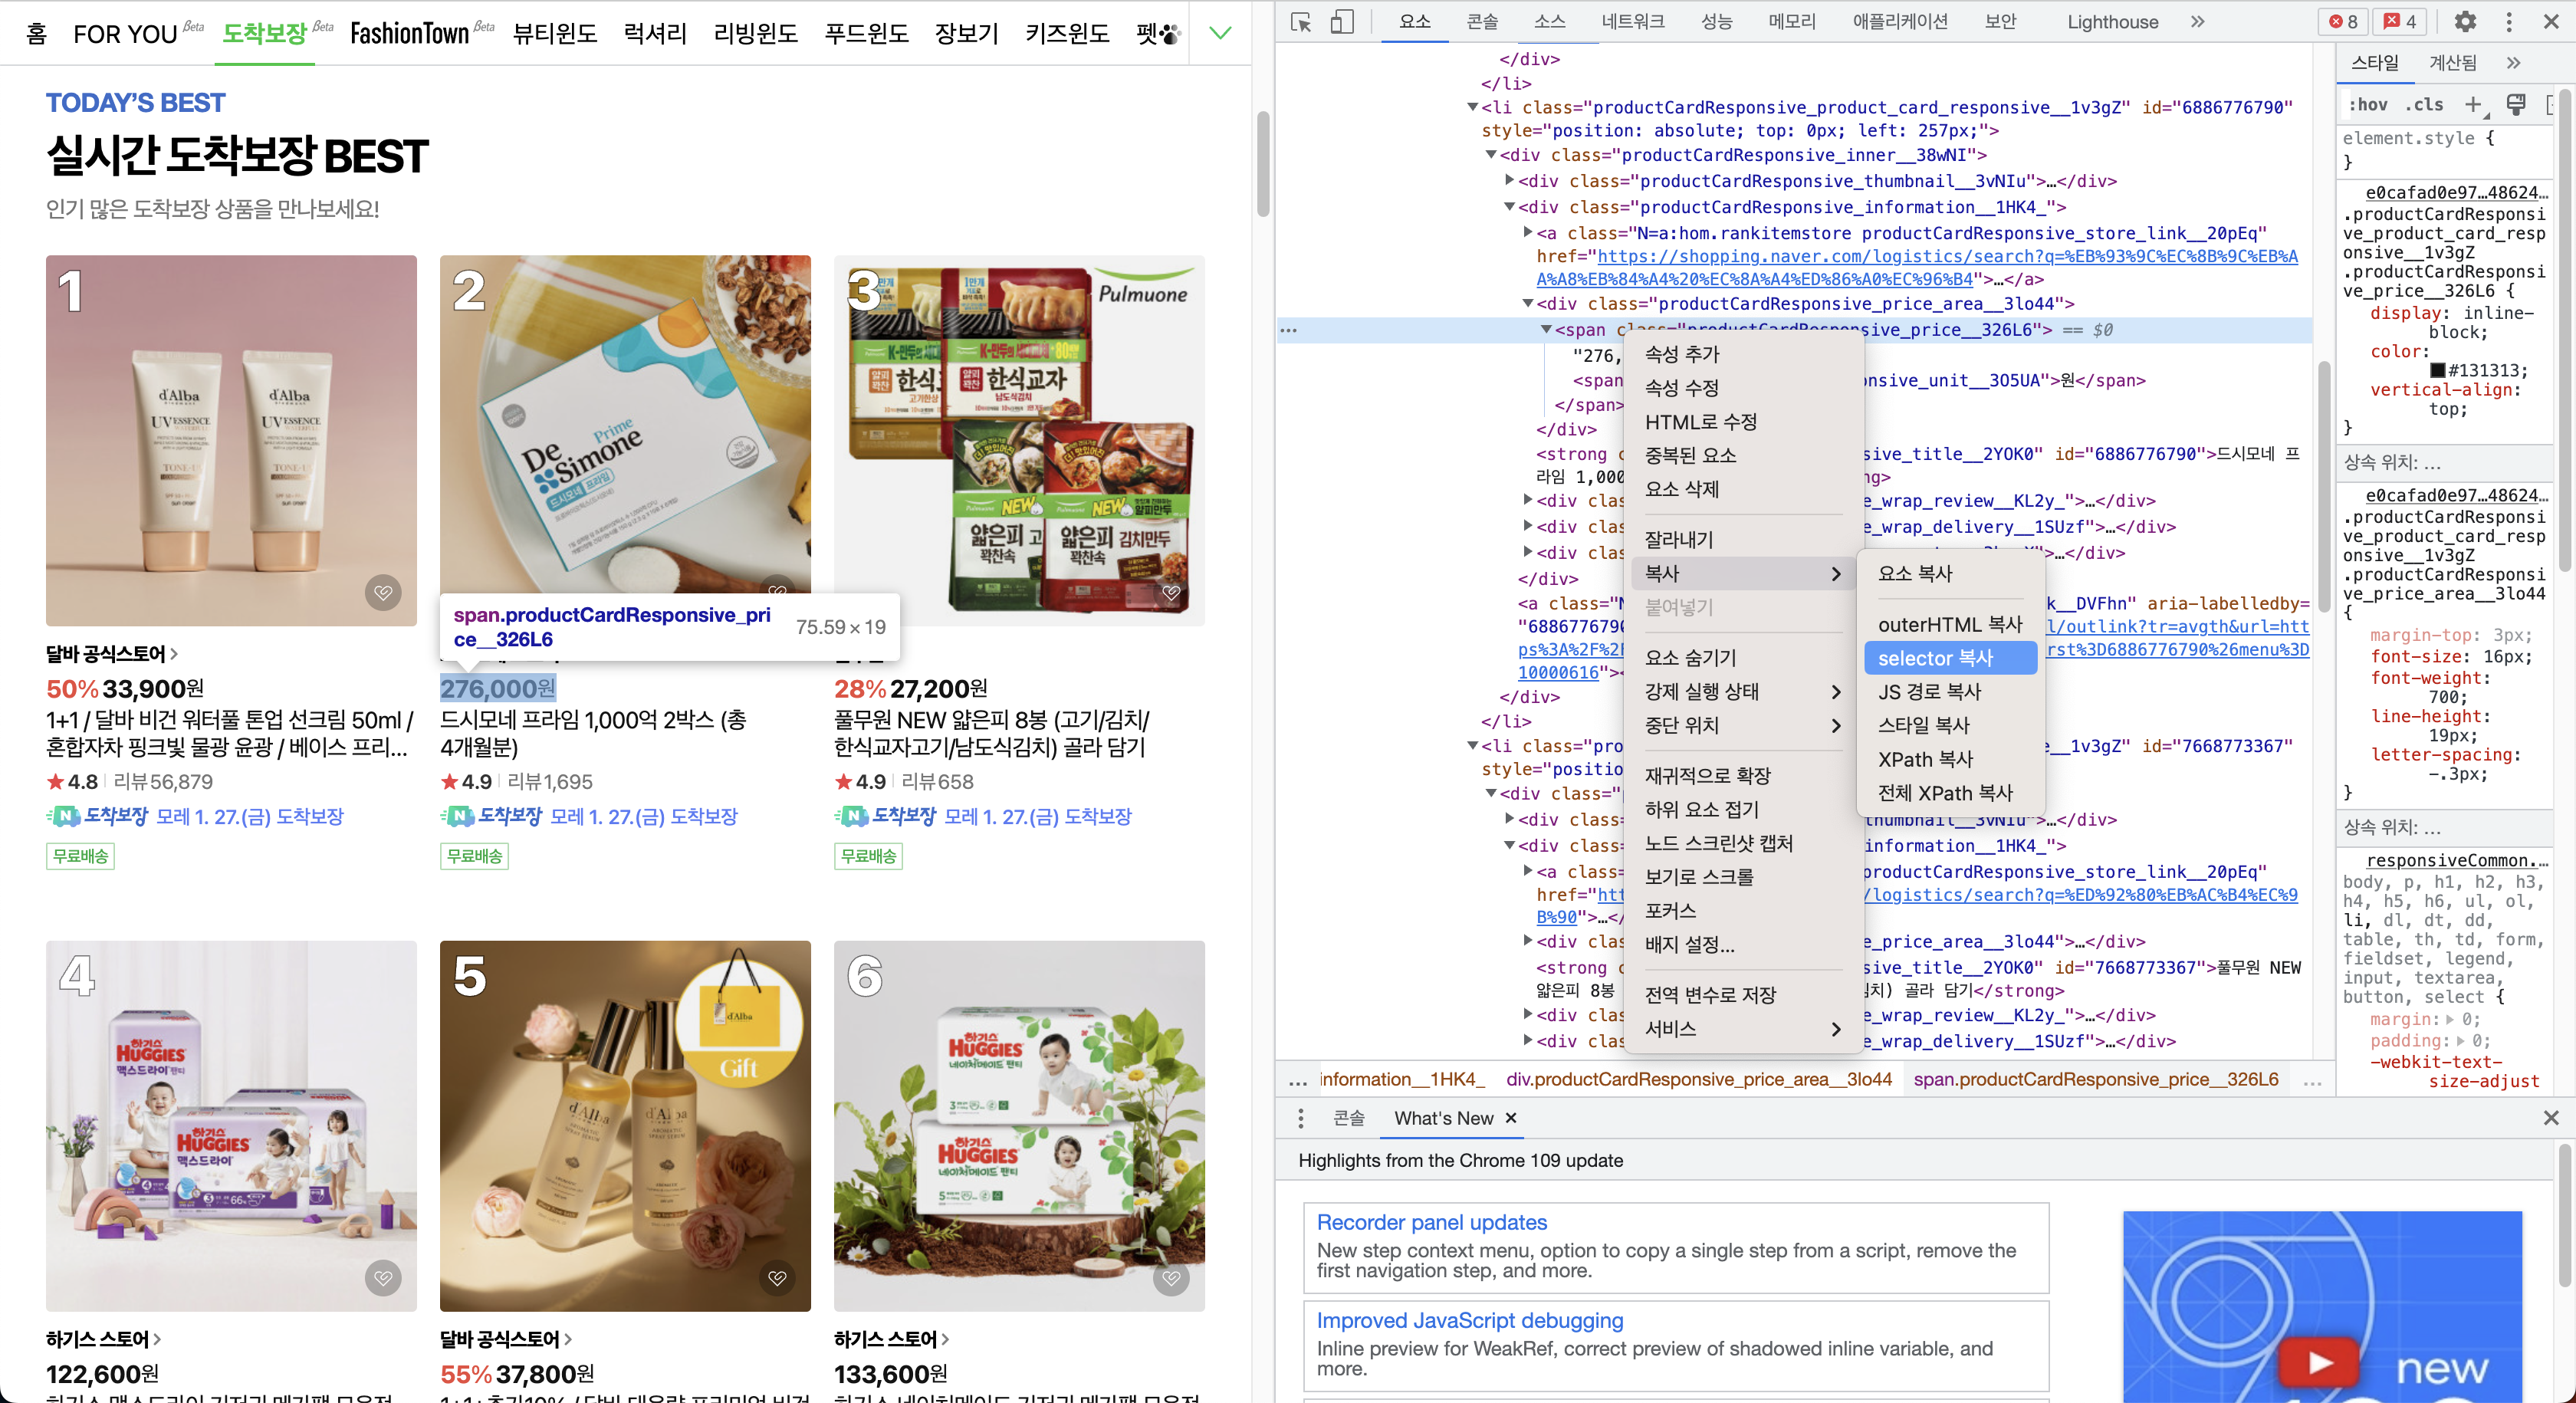
Task: Open DevTools three-dot customize menu
Action: [2508, 22]
